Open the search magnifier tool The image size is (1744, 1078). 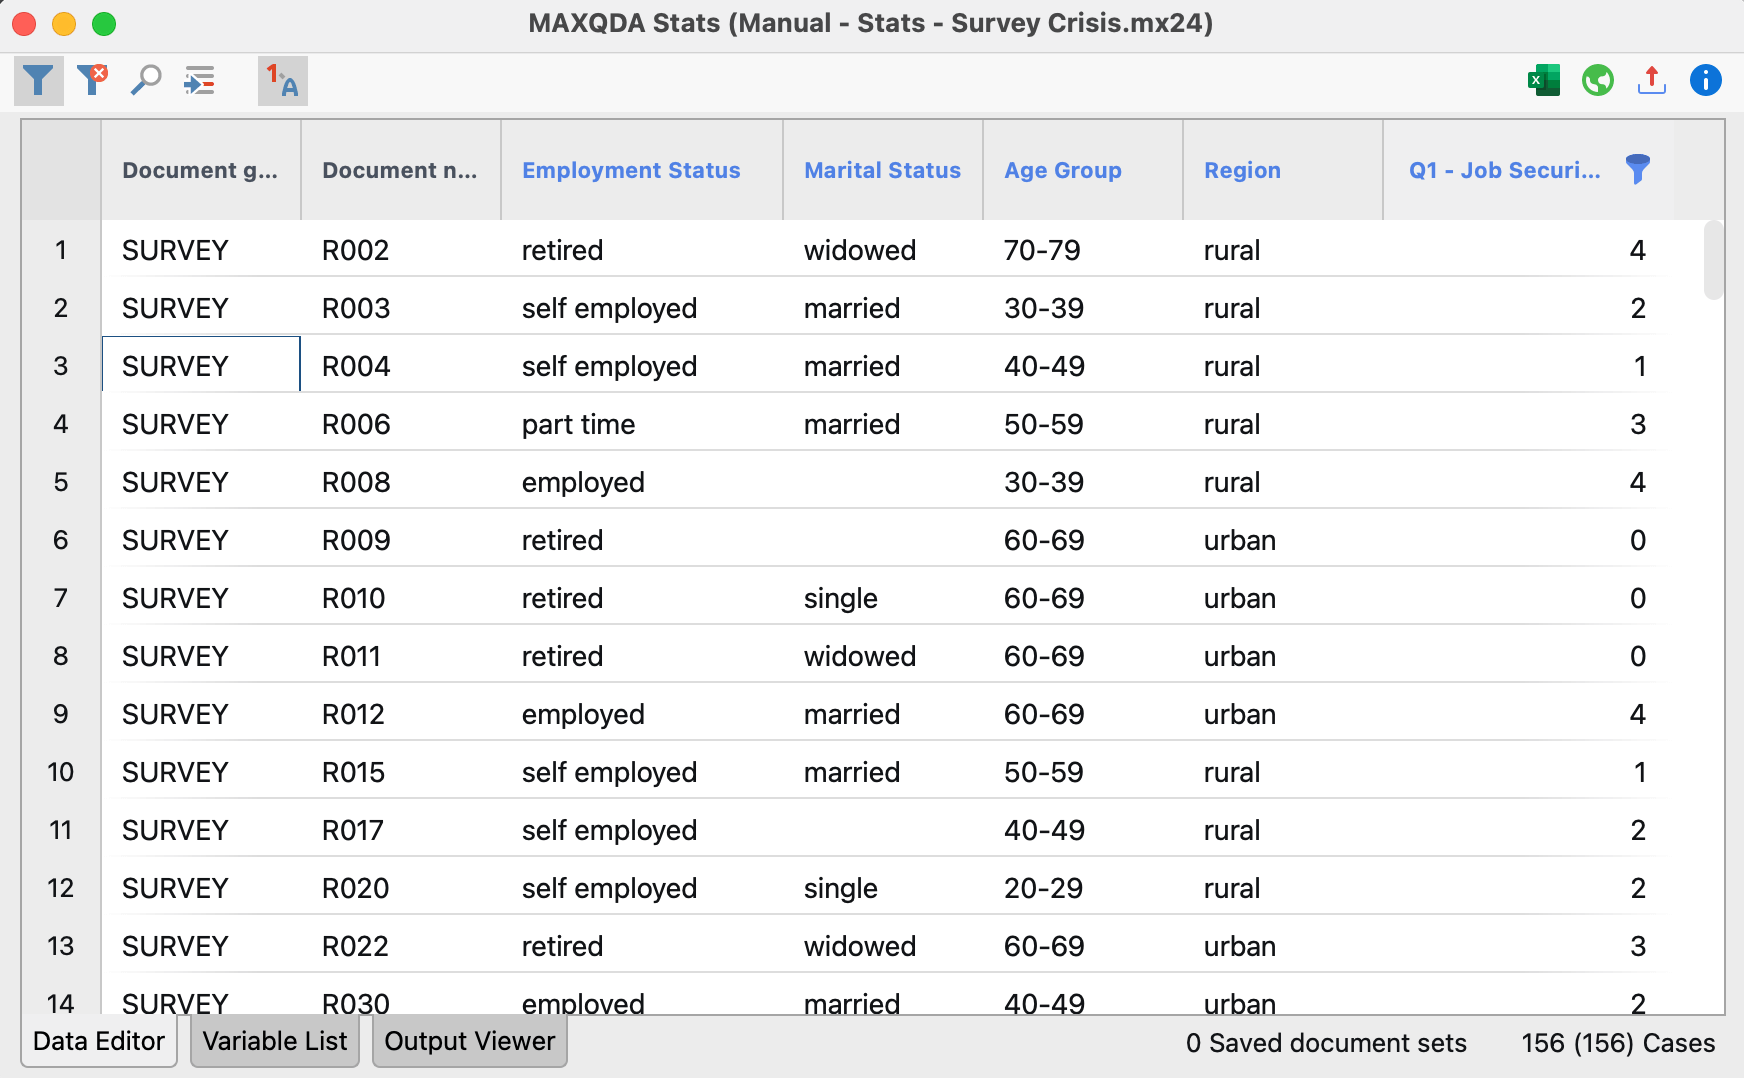(x=146, y=80)
